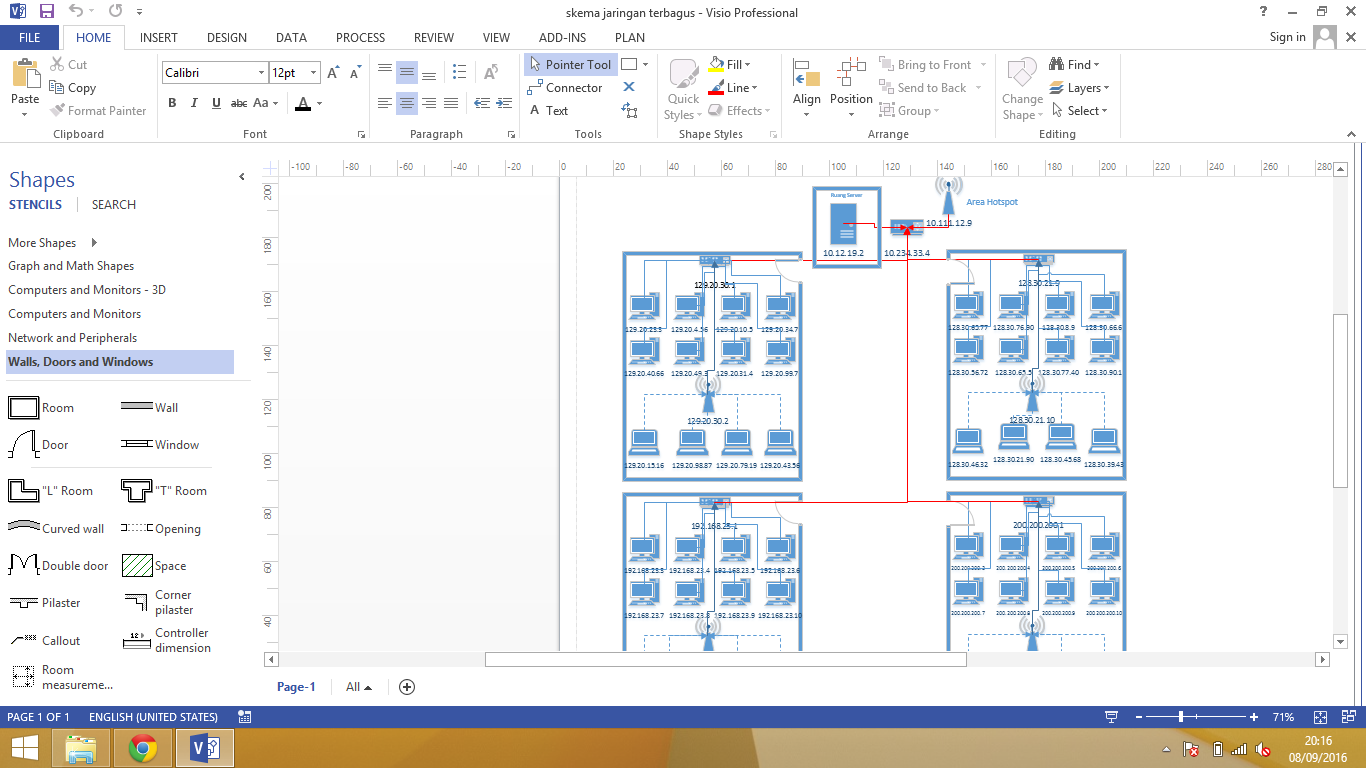Open Computers and Monitors - 3D stencil
Image resolution: width=1366 pixels, height=768 pixels.
[x=87, y=290]
